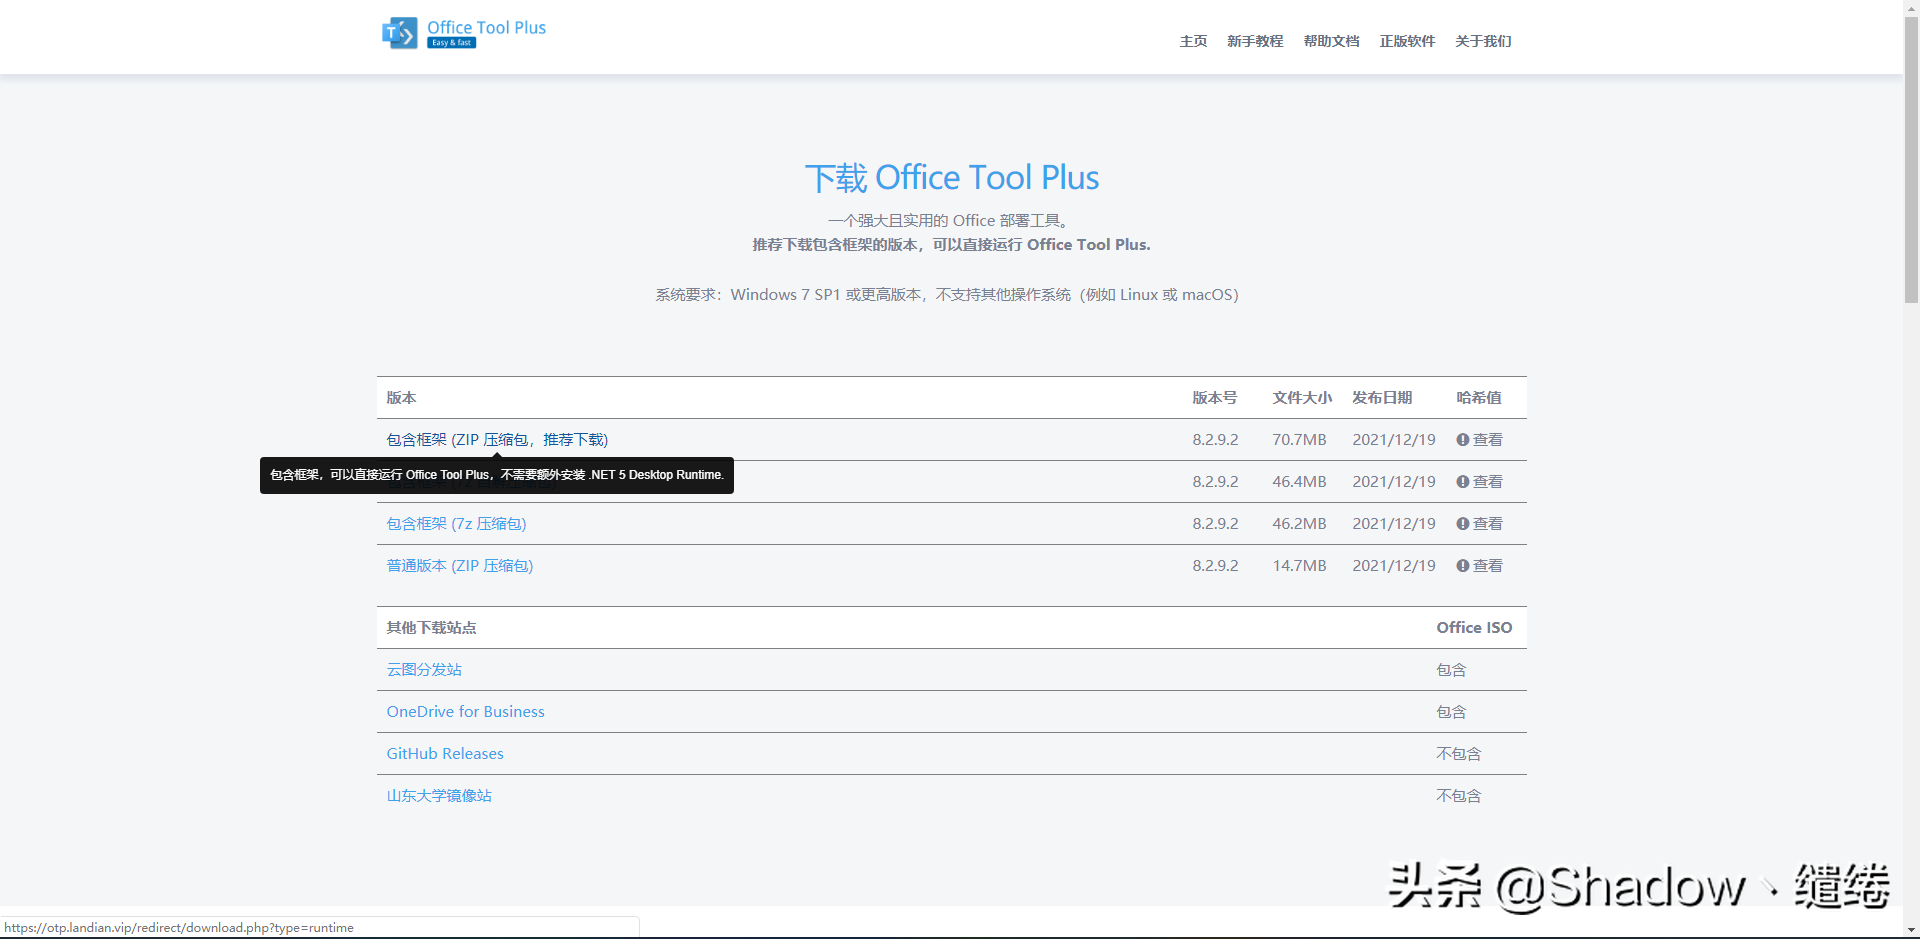Click the 文件大小 column header
The image size is (1920, 939).
pos(1302,398)
